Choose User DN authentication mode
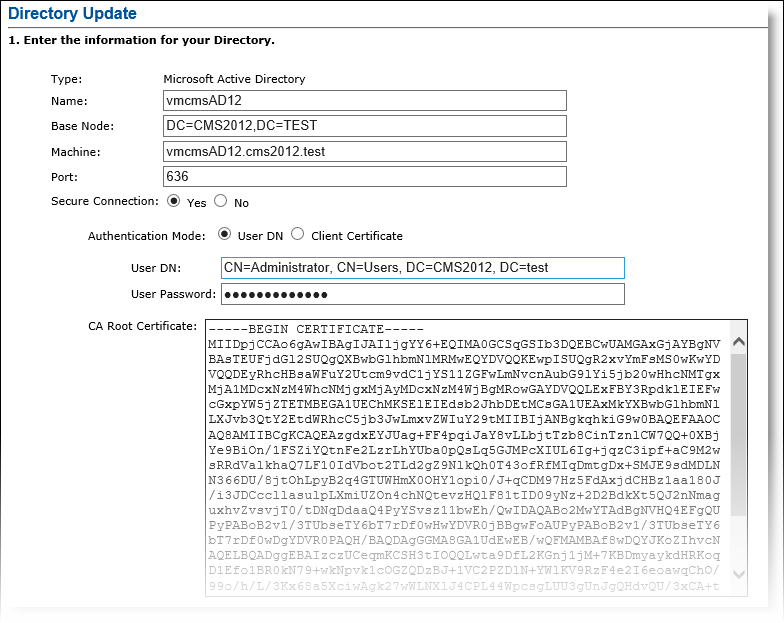784x623 pixels. 224,235
